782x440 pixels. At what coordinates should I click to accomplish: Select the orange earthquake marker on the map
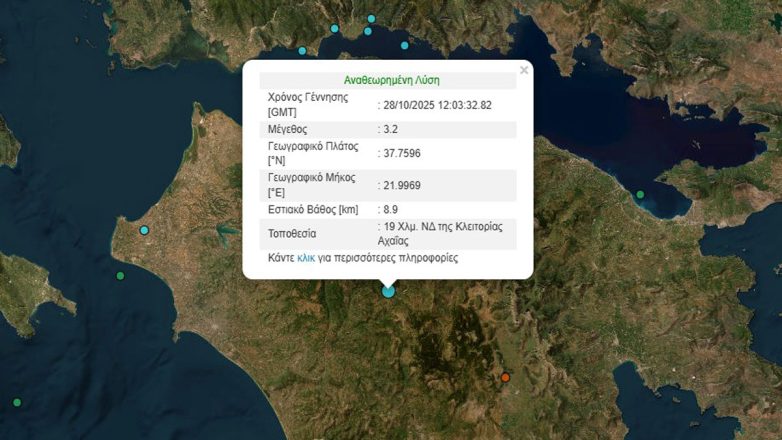505,378
